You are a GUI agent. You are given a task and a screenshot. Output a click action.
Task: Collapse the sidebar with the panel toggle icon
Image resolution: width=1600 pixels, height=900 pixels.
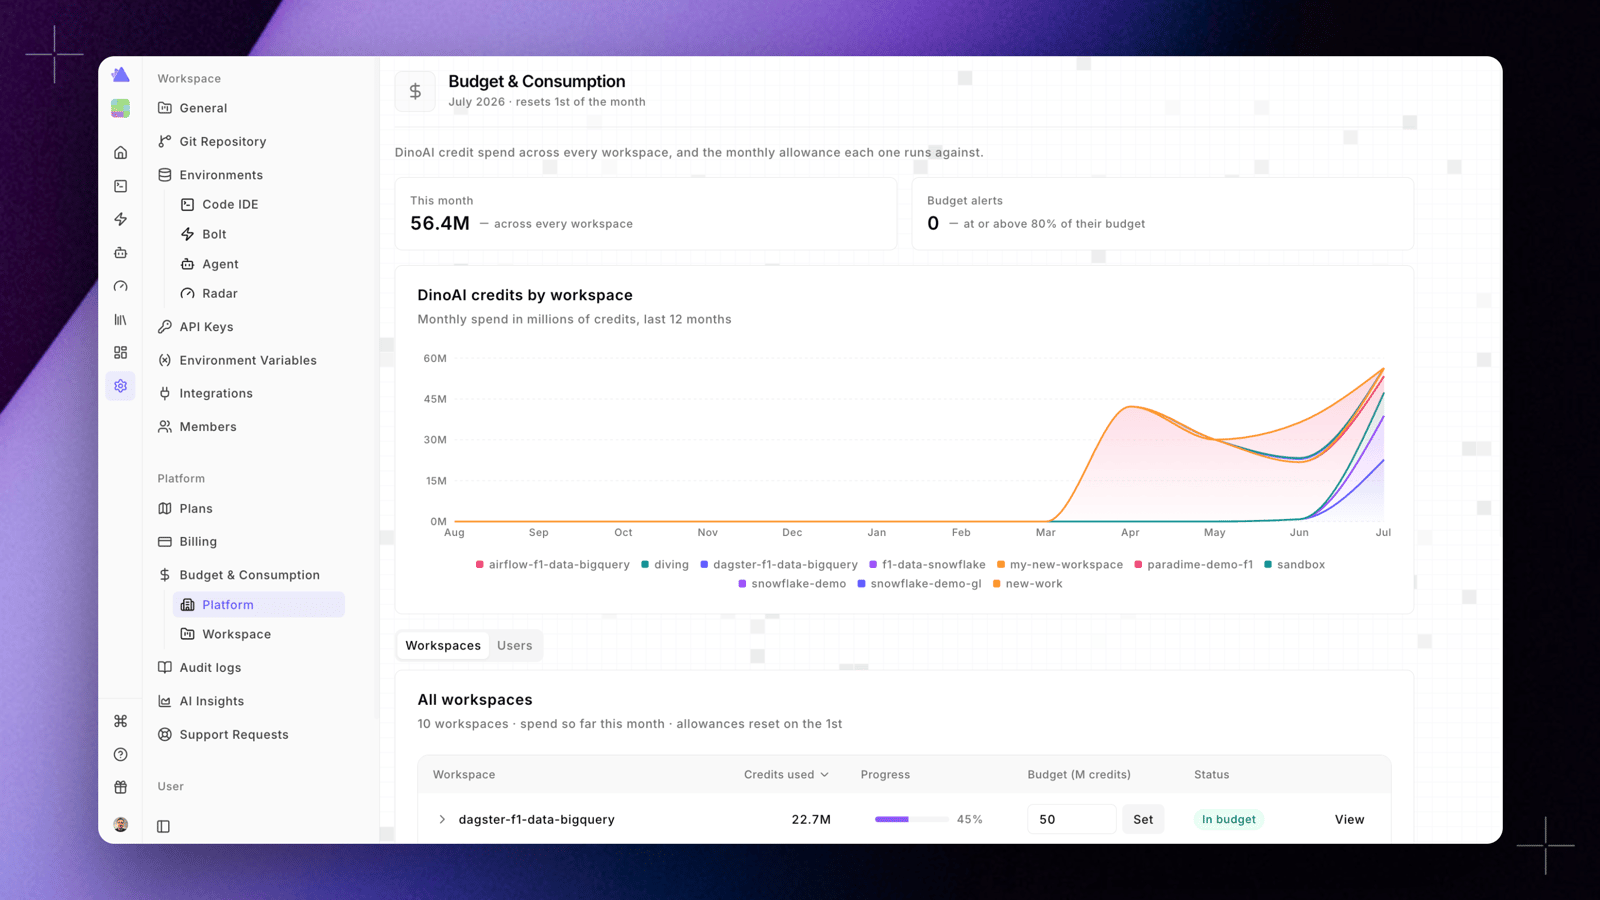[x=163, y=826]
